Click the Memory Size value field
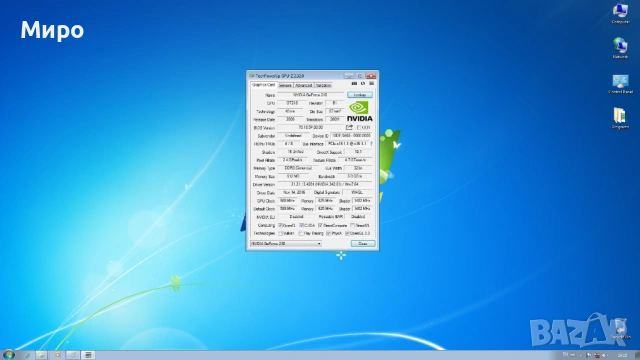The height and width of the screenshot is (360, 640). tap(293, 176)
